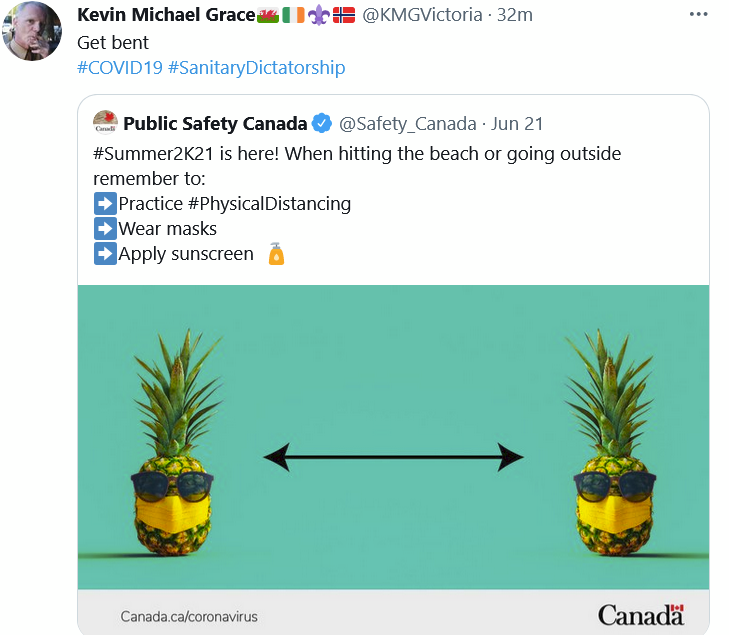The image size is (729, 635).
Task: Open the masked pineapples image
Action: click(393, 437)
